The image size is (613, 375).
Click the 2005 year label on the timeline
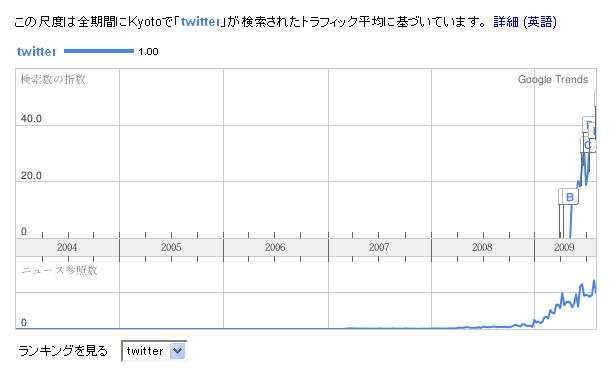171,247
